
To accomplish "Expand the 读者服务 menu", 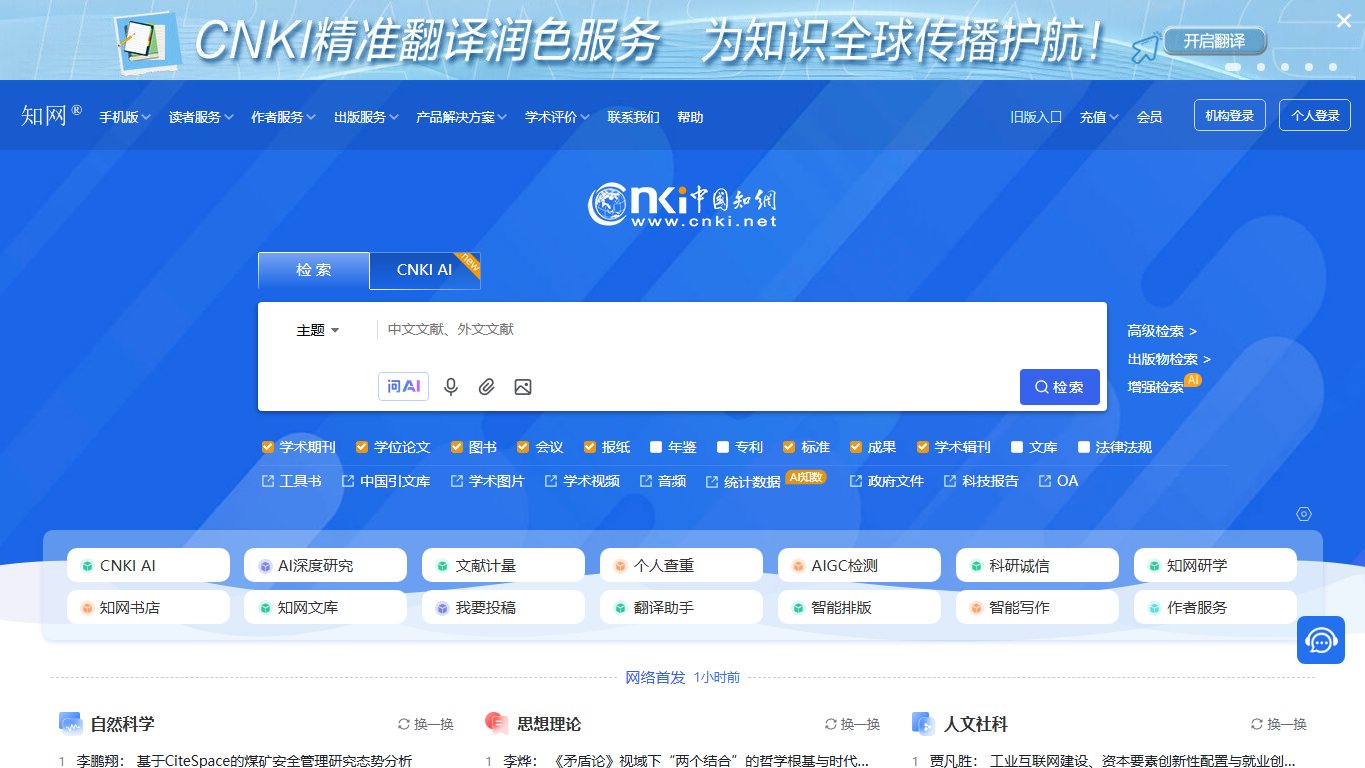I will pos(201,117).
